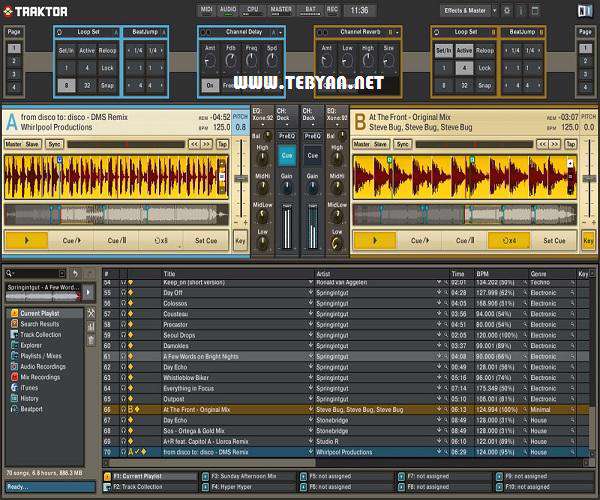Screen dimensions: 600x500
Task: Toggle the fullscreen layout icon in header
Action: (x=535, y=11)
